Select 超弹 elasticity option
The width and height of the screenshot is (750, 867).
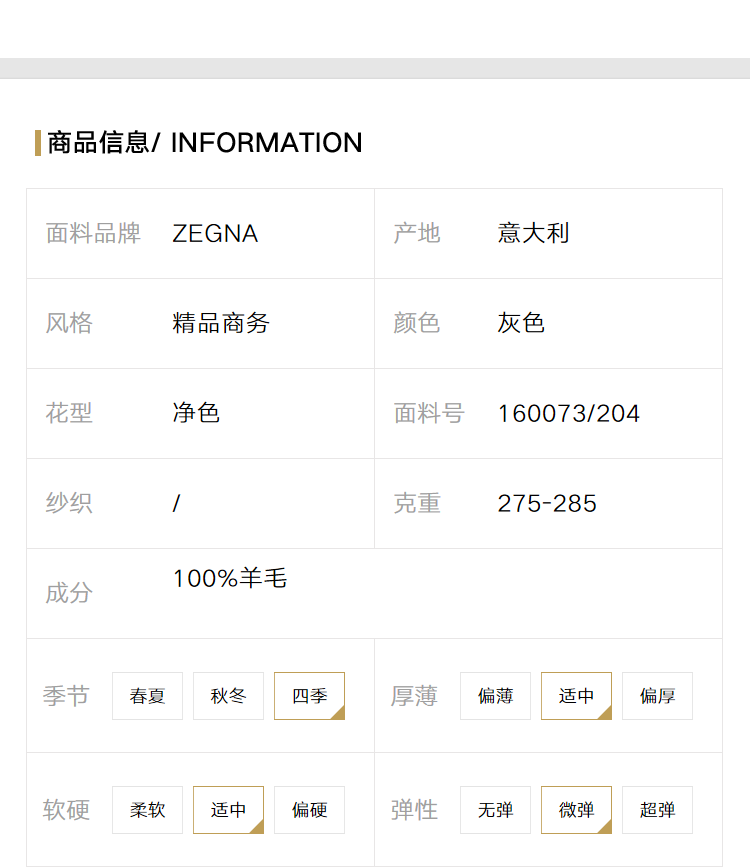pos(658,809)
